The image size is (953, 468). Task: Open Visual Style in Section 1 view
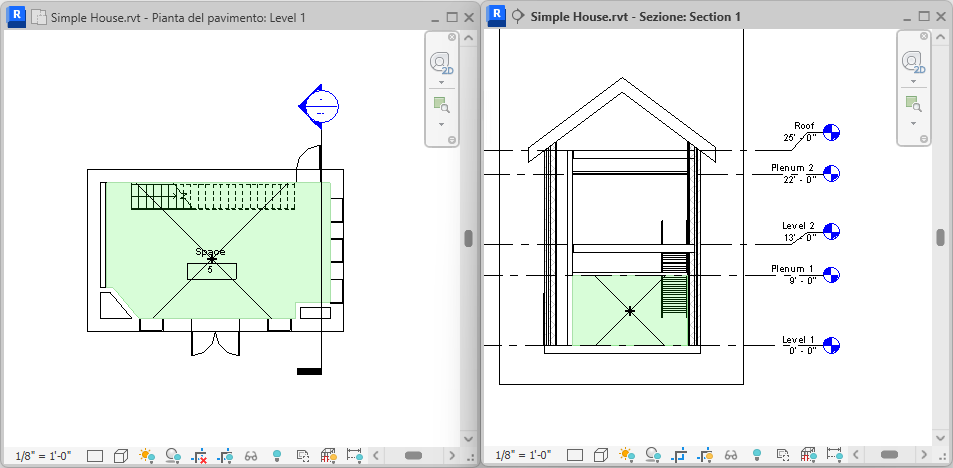click(x=602, y=455)
